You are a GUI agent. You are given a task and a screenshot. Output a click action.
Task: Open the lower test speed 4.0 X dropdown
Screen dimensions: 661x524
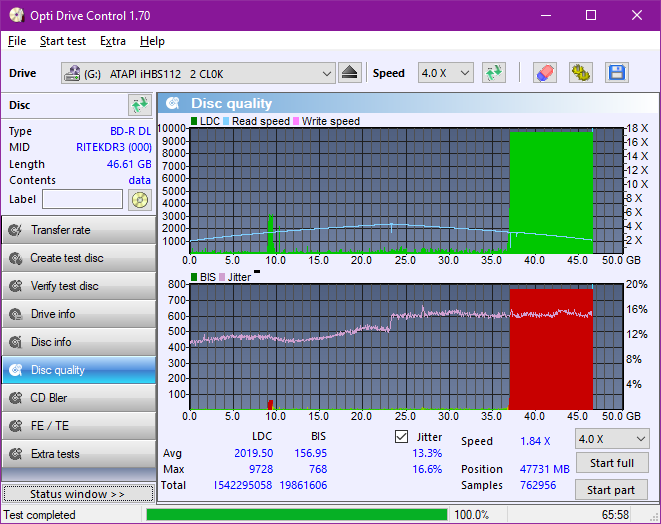(612, 439)
